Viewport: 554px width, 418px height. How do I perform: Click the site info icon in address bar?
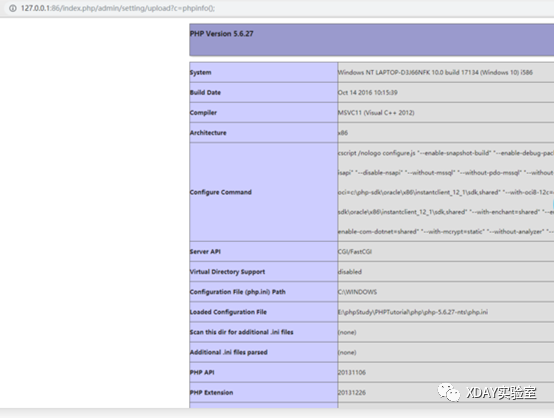pos(13,8)
